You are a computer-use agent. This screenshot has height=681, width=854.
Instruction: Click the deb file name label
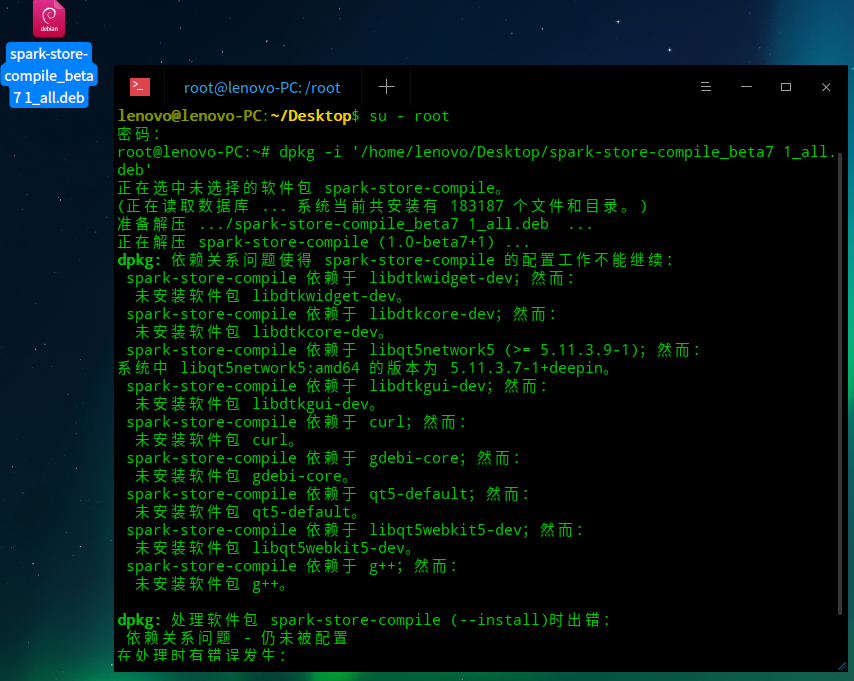(x=49, y=76)
